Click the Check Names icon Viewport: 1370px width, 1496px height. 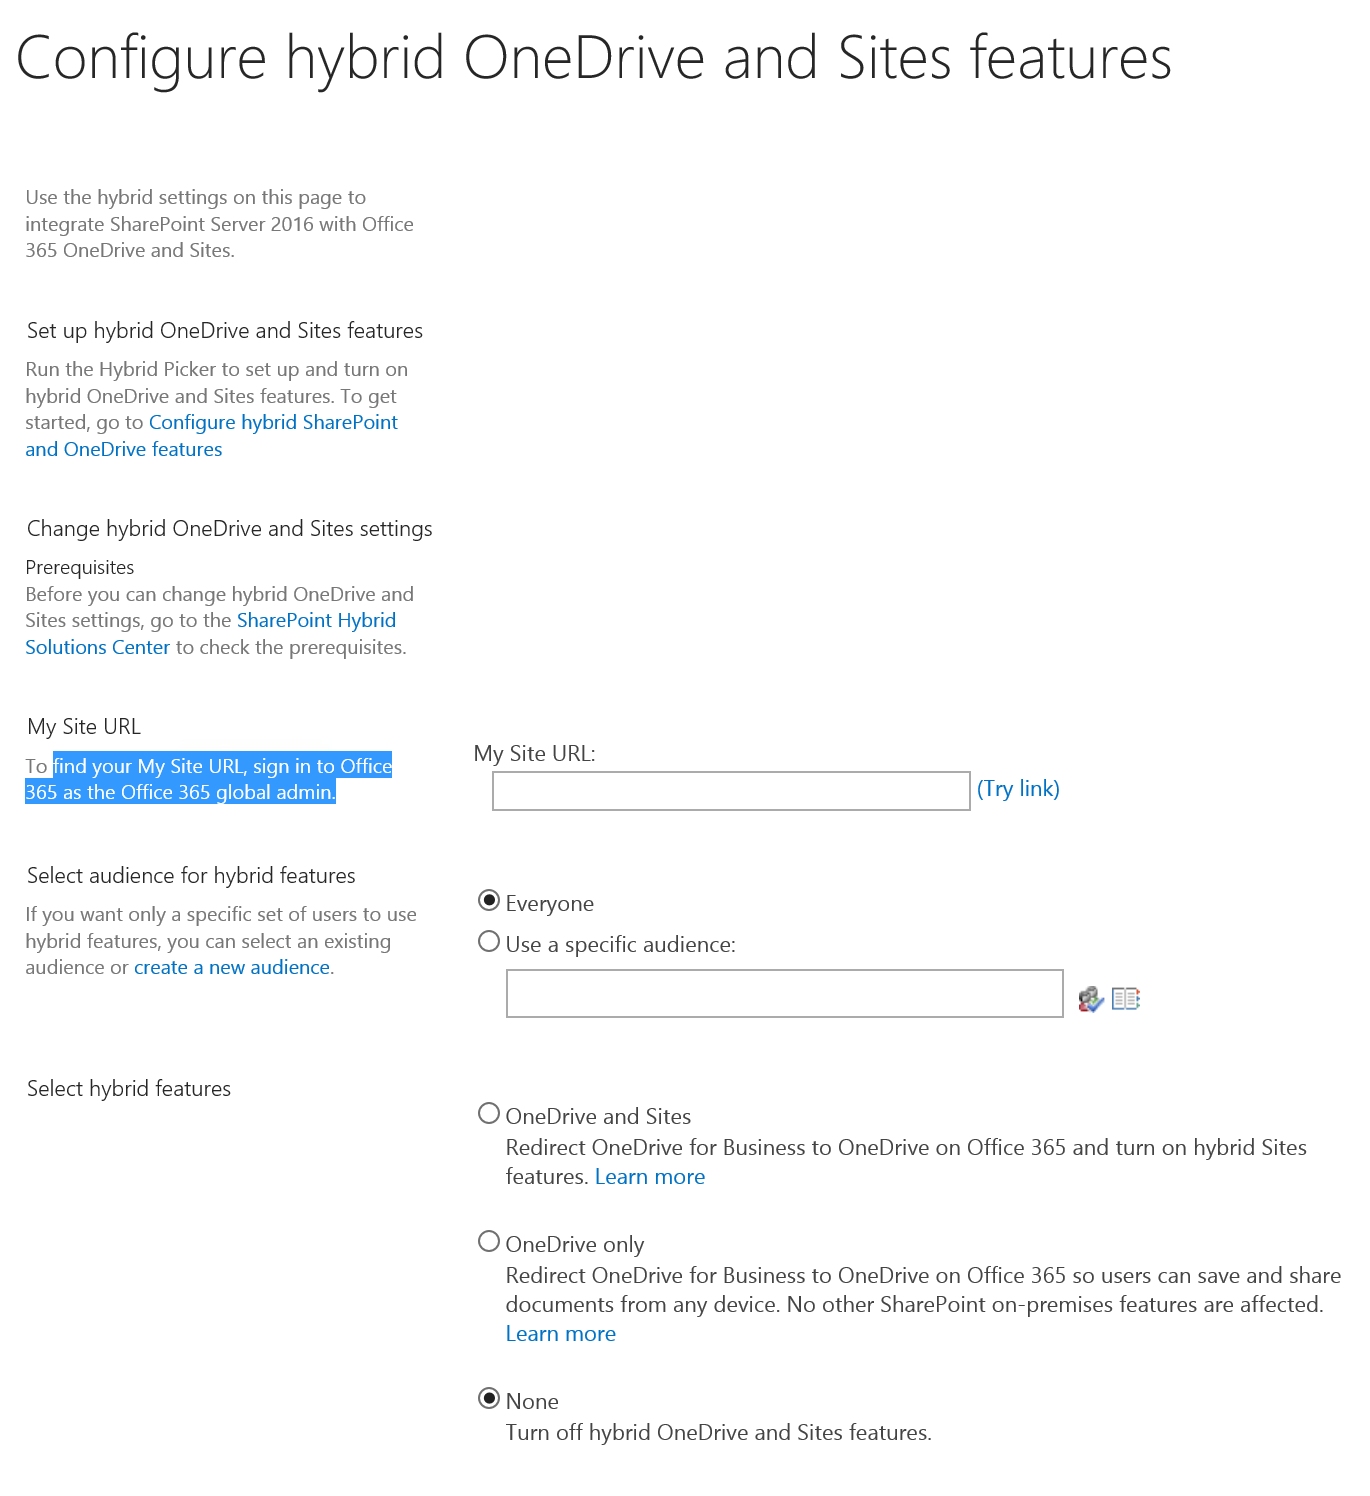pos(1090,999)
